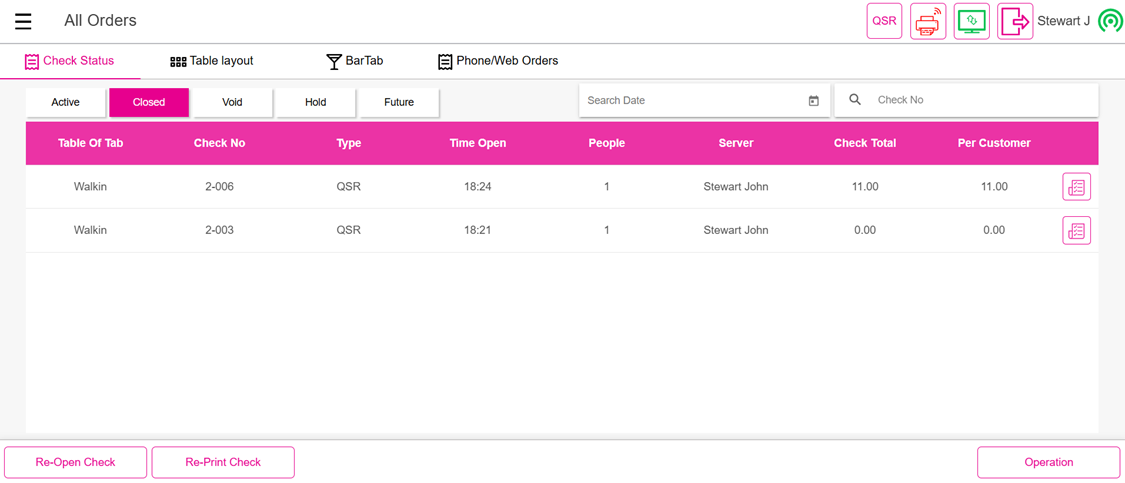Click the green monitor sync icon
Image resolution: width=1125 pixels, height=483 pixels.
(x=971, y=21)
